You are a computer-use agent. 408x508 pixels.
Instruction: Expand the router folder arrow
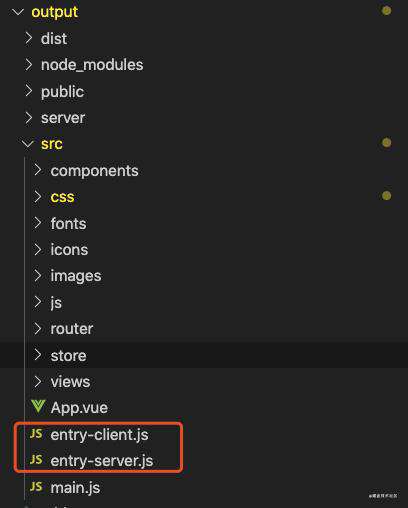(38, 328)
